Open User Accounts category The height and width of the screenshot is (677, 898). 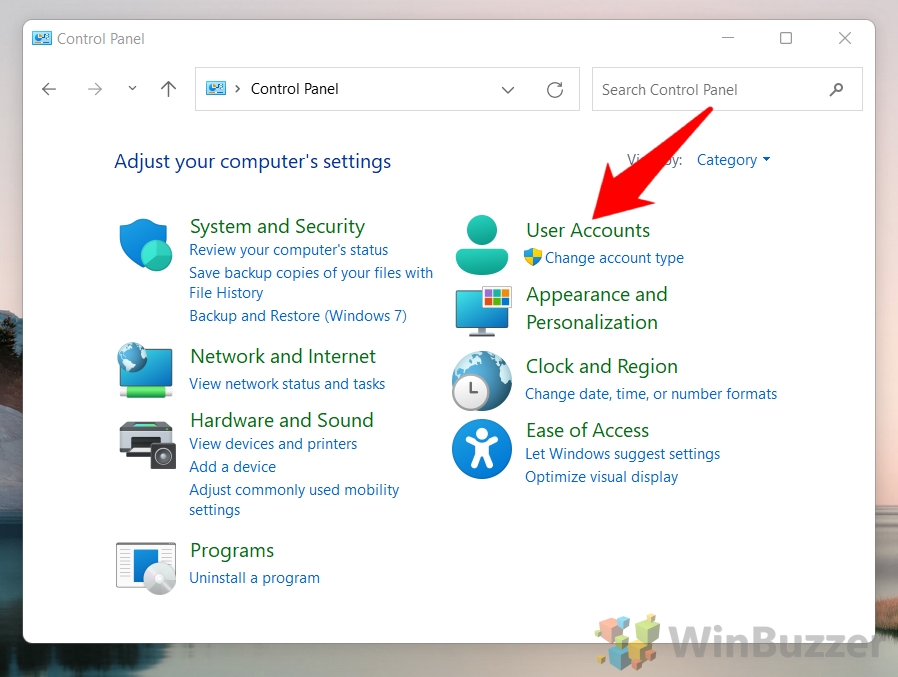point(588,230)
